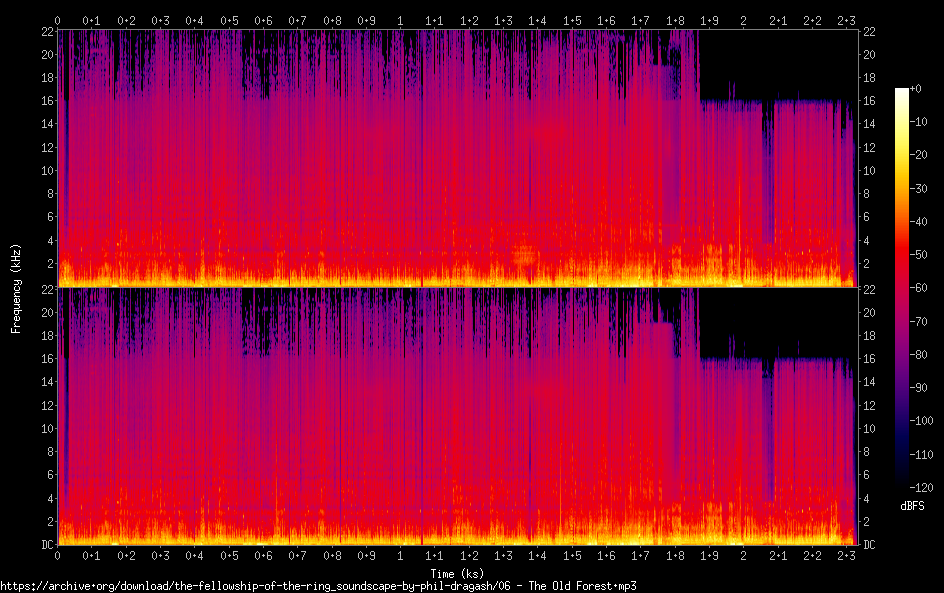Click the "Frequency (kHz)" axis label
Screen dimensions: 944x593
click(x=16, y=287)
